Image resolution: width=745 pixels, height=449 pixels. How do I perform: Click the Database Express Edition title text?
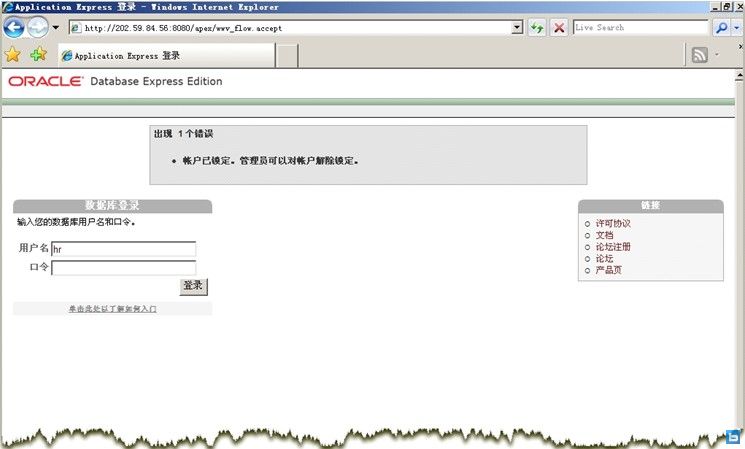click(156, 81)
